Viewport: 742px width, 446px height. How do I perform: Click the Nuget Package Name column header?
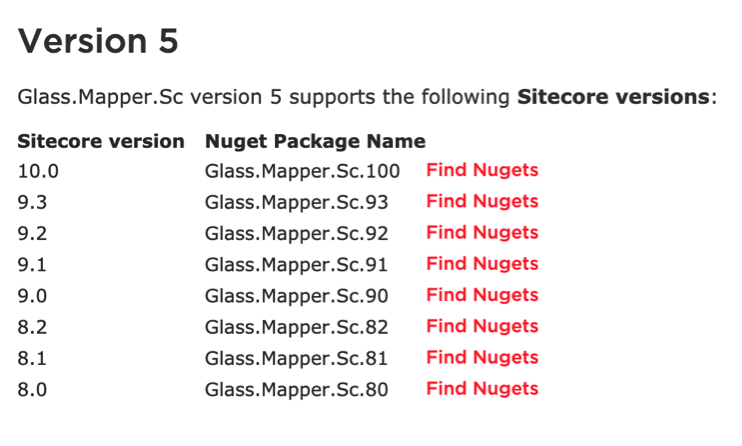315,141
